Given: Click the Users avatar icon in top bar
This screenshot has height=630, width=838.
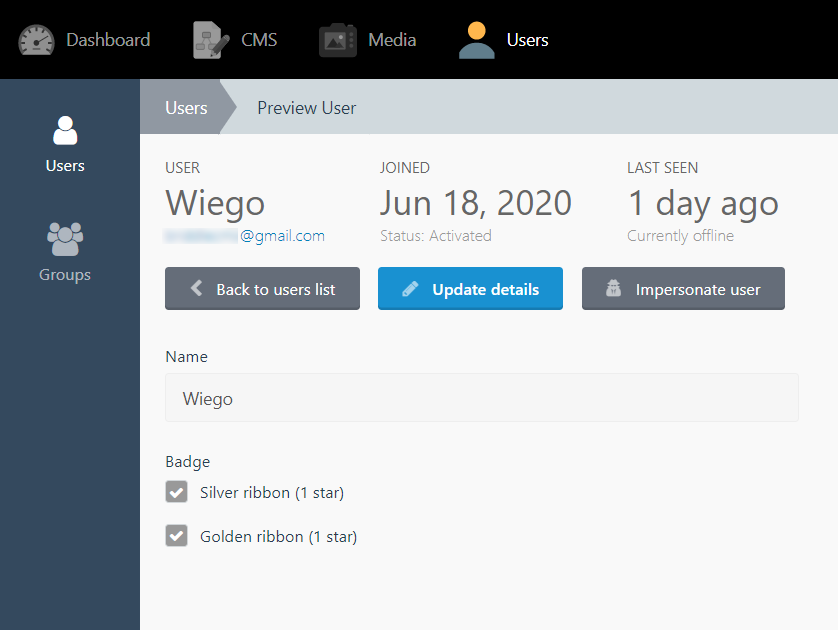Looking at the screenshot, I should coord(477,40).
